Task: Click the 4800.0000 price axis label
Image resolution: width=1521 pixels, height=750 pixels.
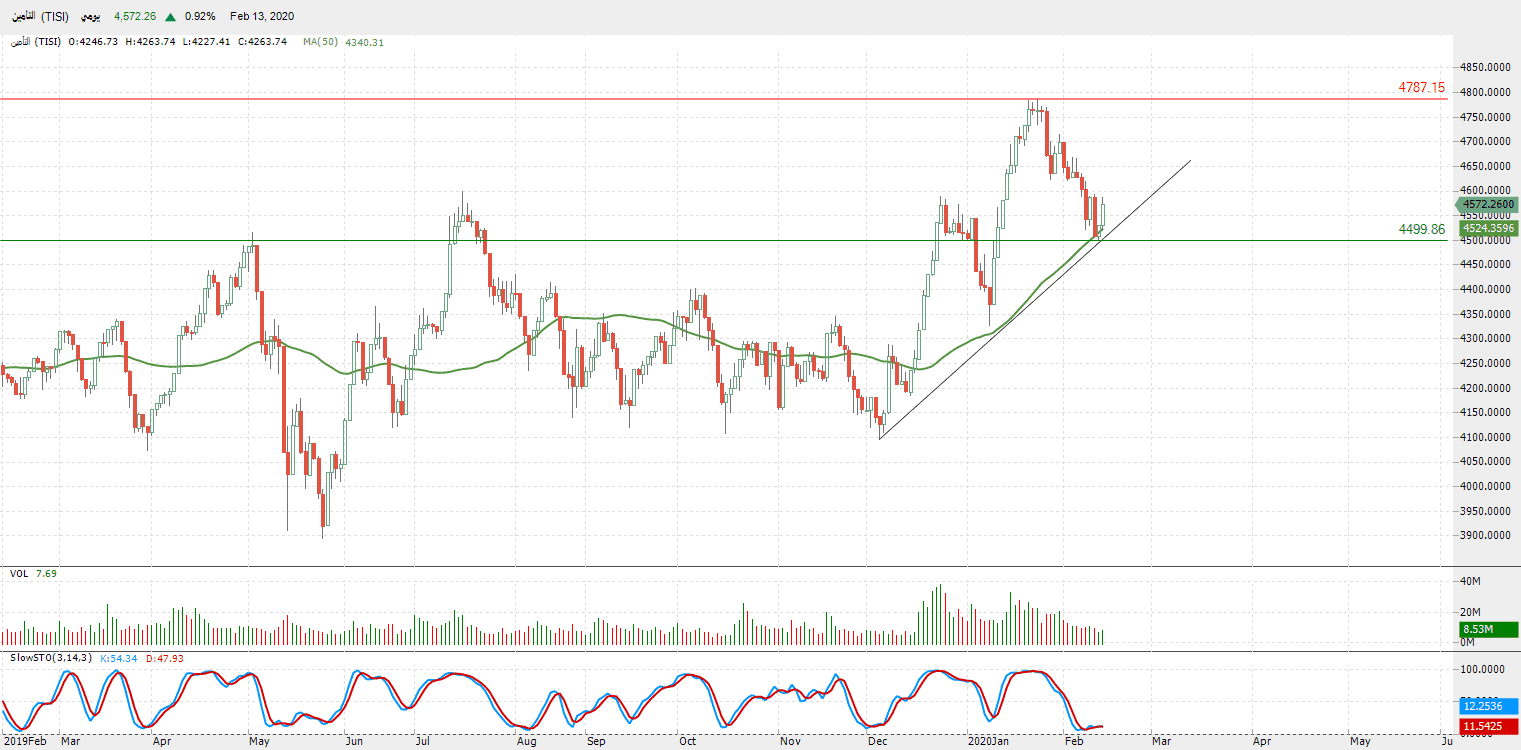Action: [x=1484, y=92]
